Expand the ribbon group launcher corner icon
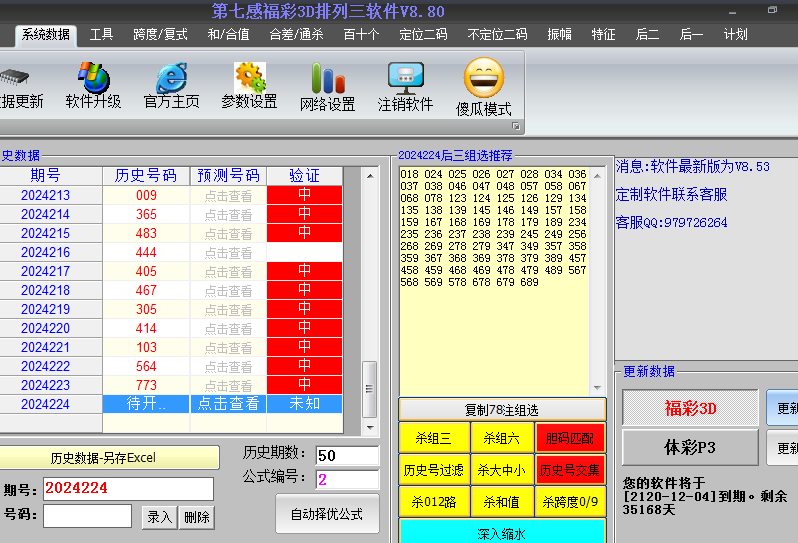 click(x=516, y=126)
